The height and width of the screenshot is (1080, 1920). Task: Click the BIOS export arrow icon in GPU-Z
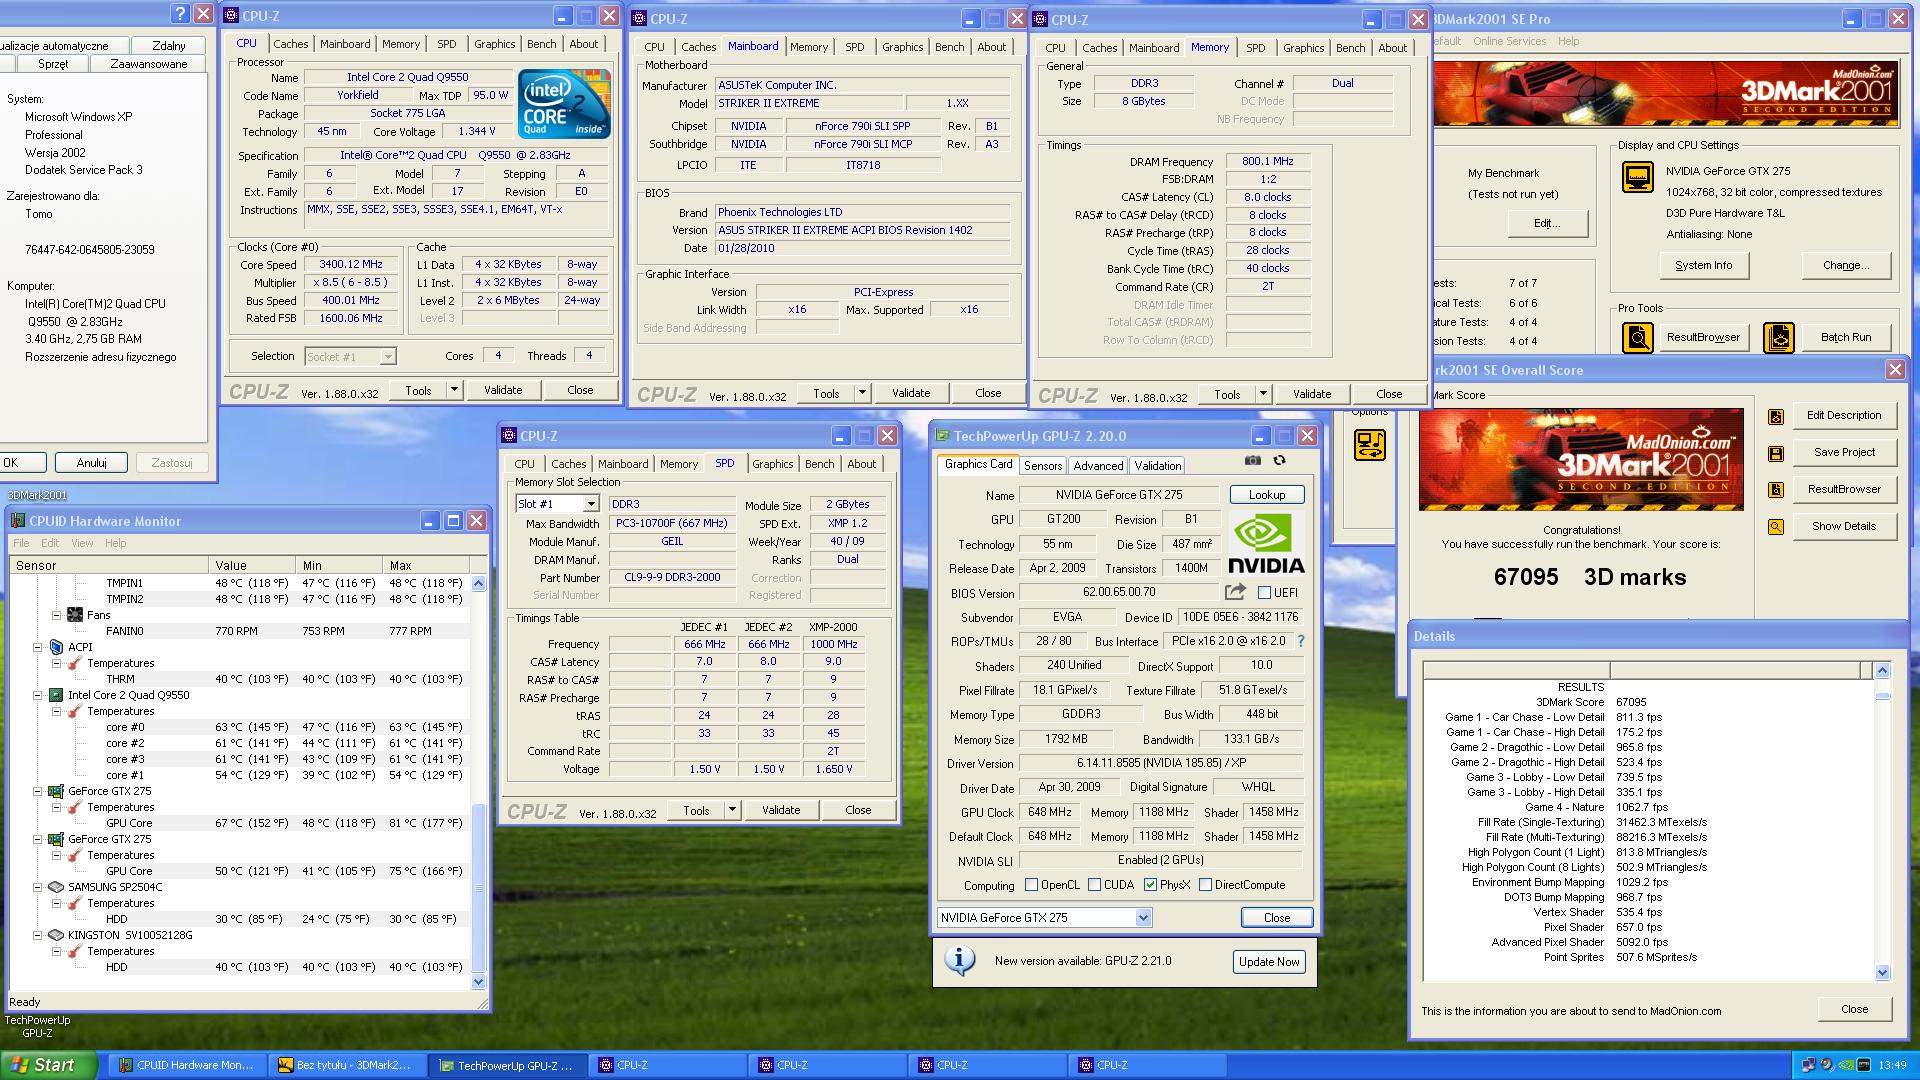[x=1235, y=592]
